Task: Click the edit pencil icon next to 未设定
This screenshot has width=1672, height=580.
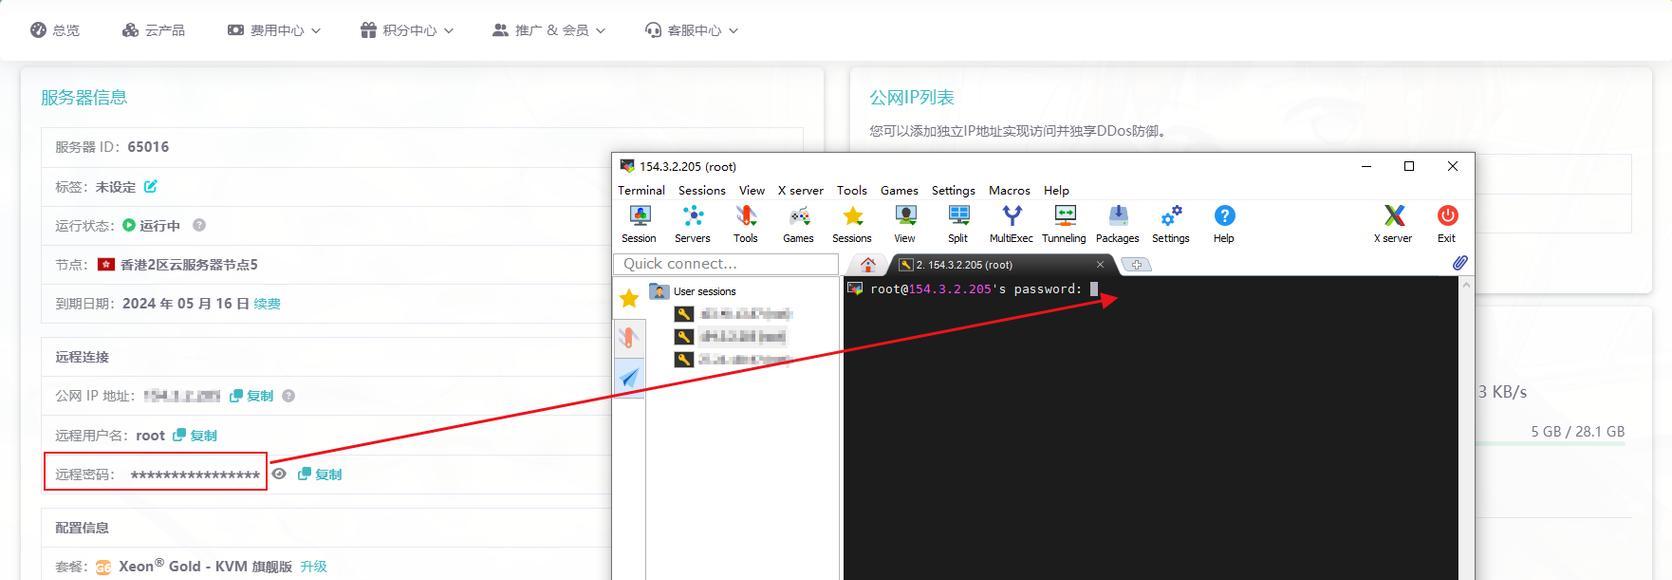Action: click(x=151, y=186)
